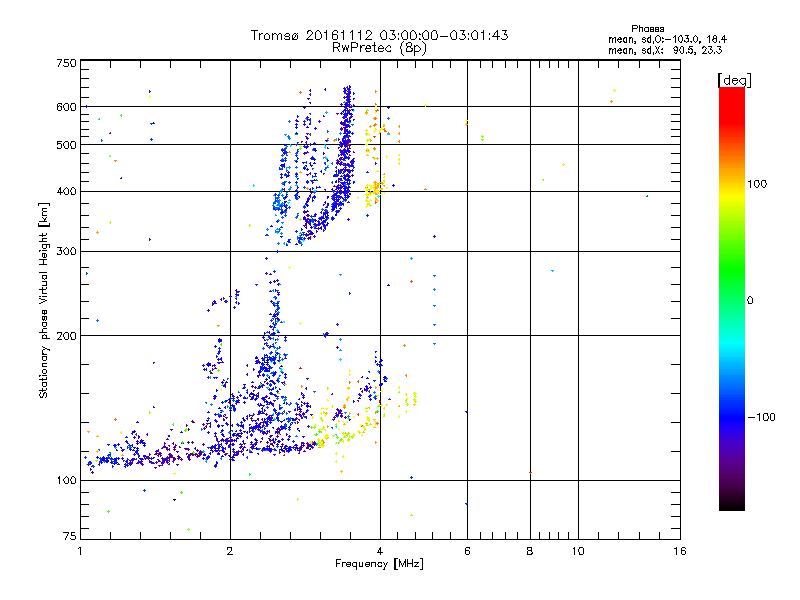Click the '0' colorbar tick label
Viewport: 800px width, 600px height.
coord(750,300)
